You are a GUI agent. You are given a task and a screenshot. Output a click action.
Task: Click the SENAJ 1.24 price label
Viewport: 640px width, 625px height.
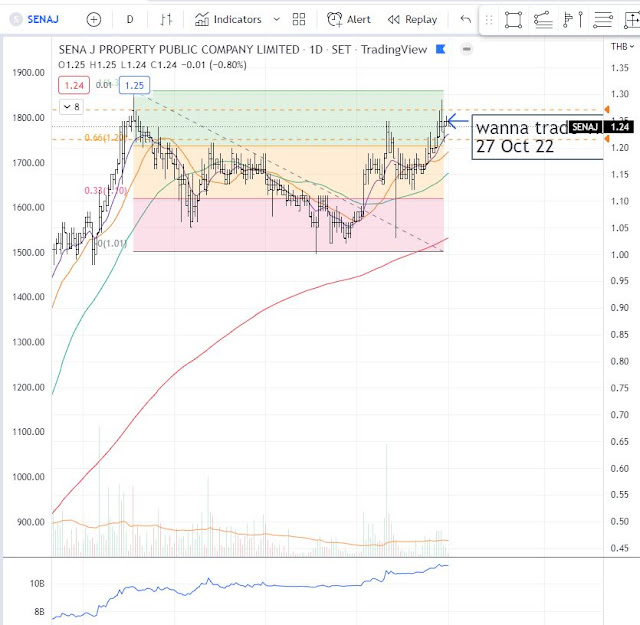pos(601,127)
